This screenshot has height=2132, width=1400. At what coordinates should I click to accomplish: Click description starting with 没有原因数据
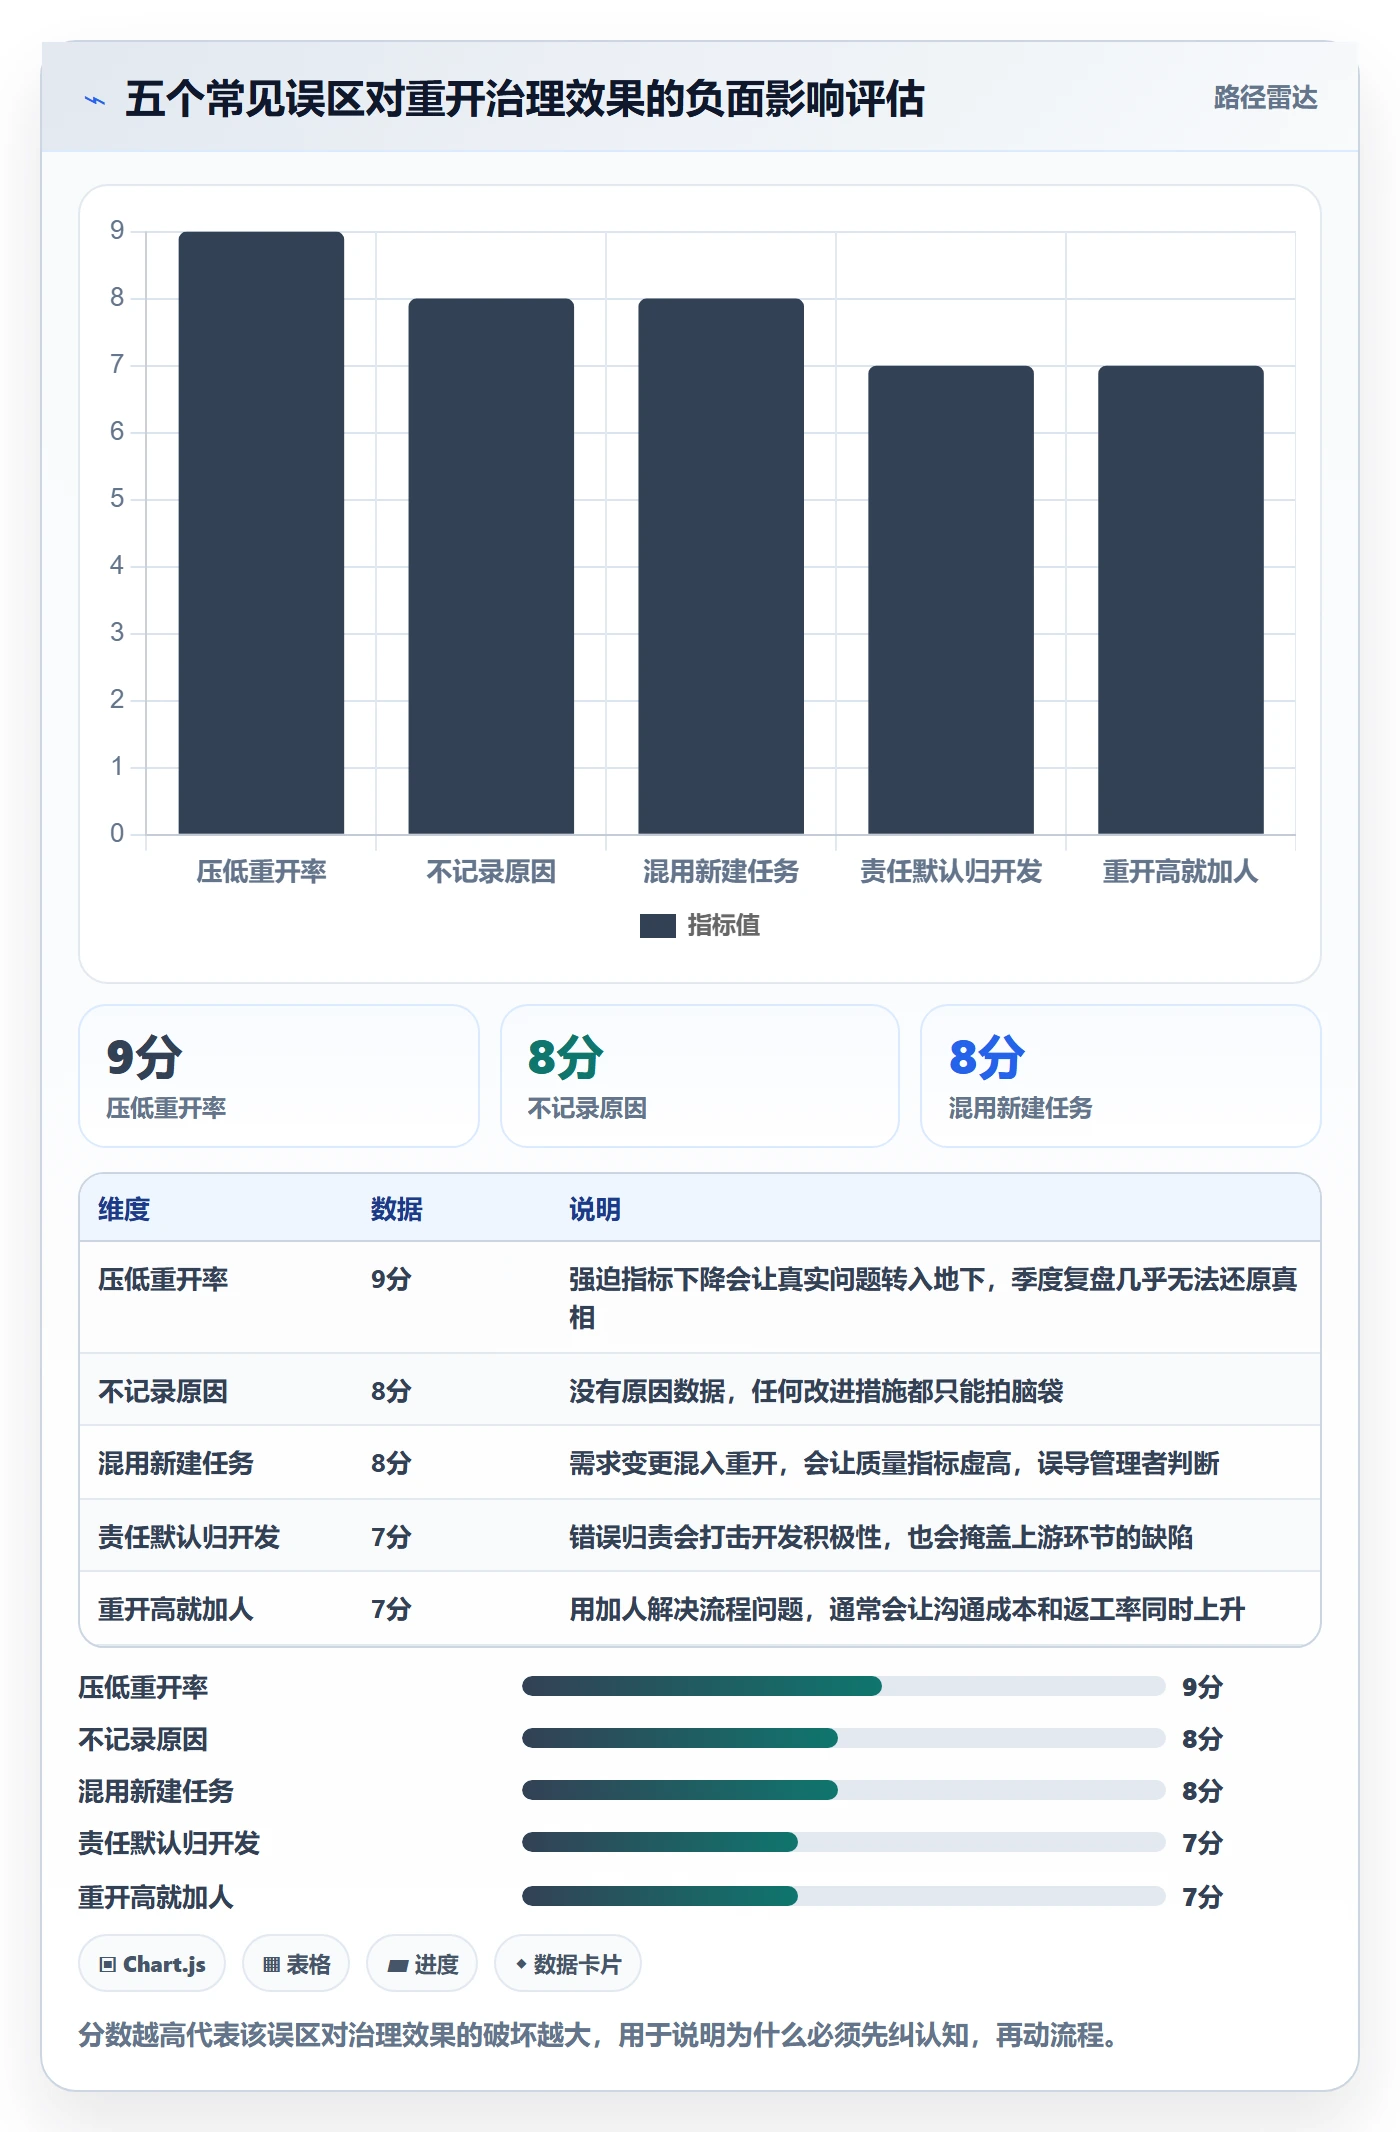click(x=816, y=1391)
